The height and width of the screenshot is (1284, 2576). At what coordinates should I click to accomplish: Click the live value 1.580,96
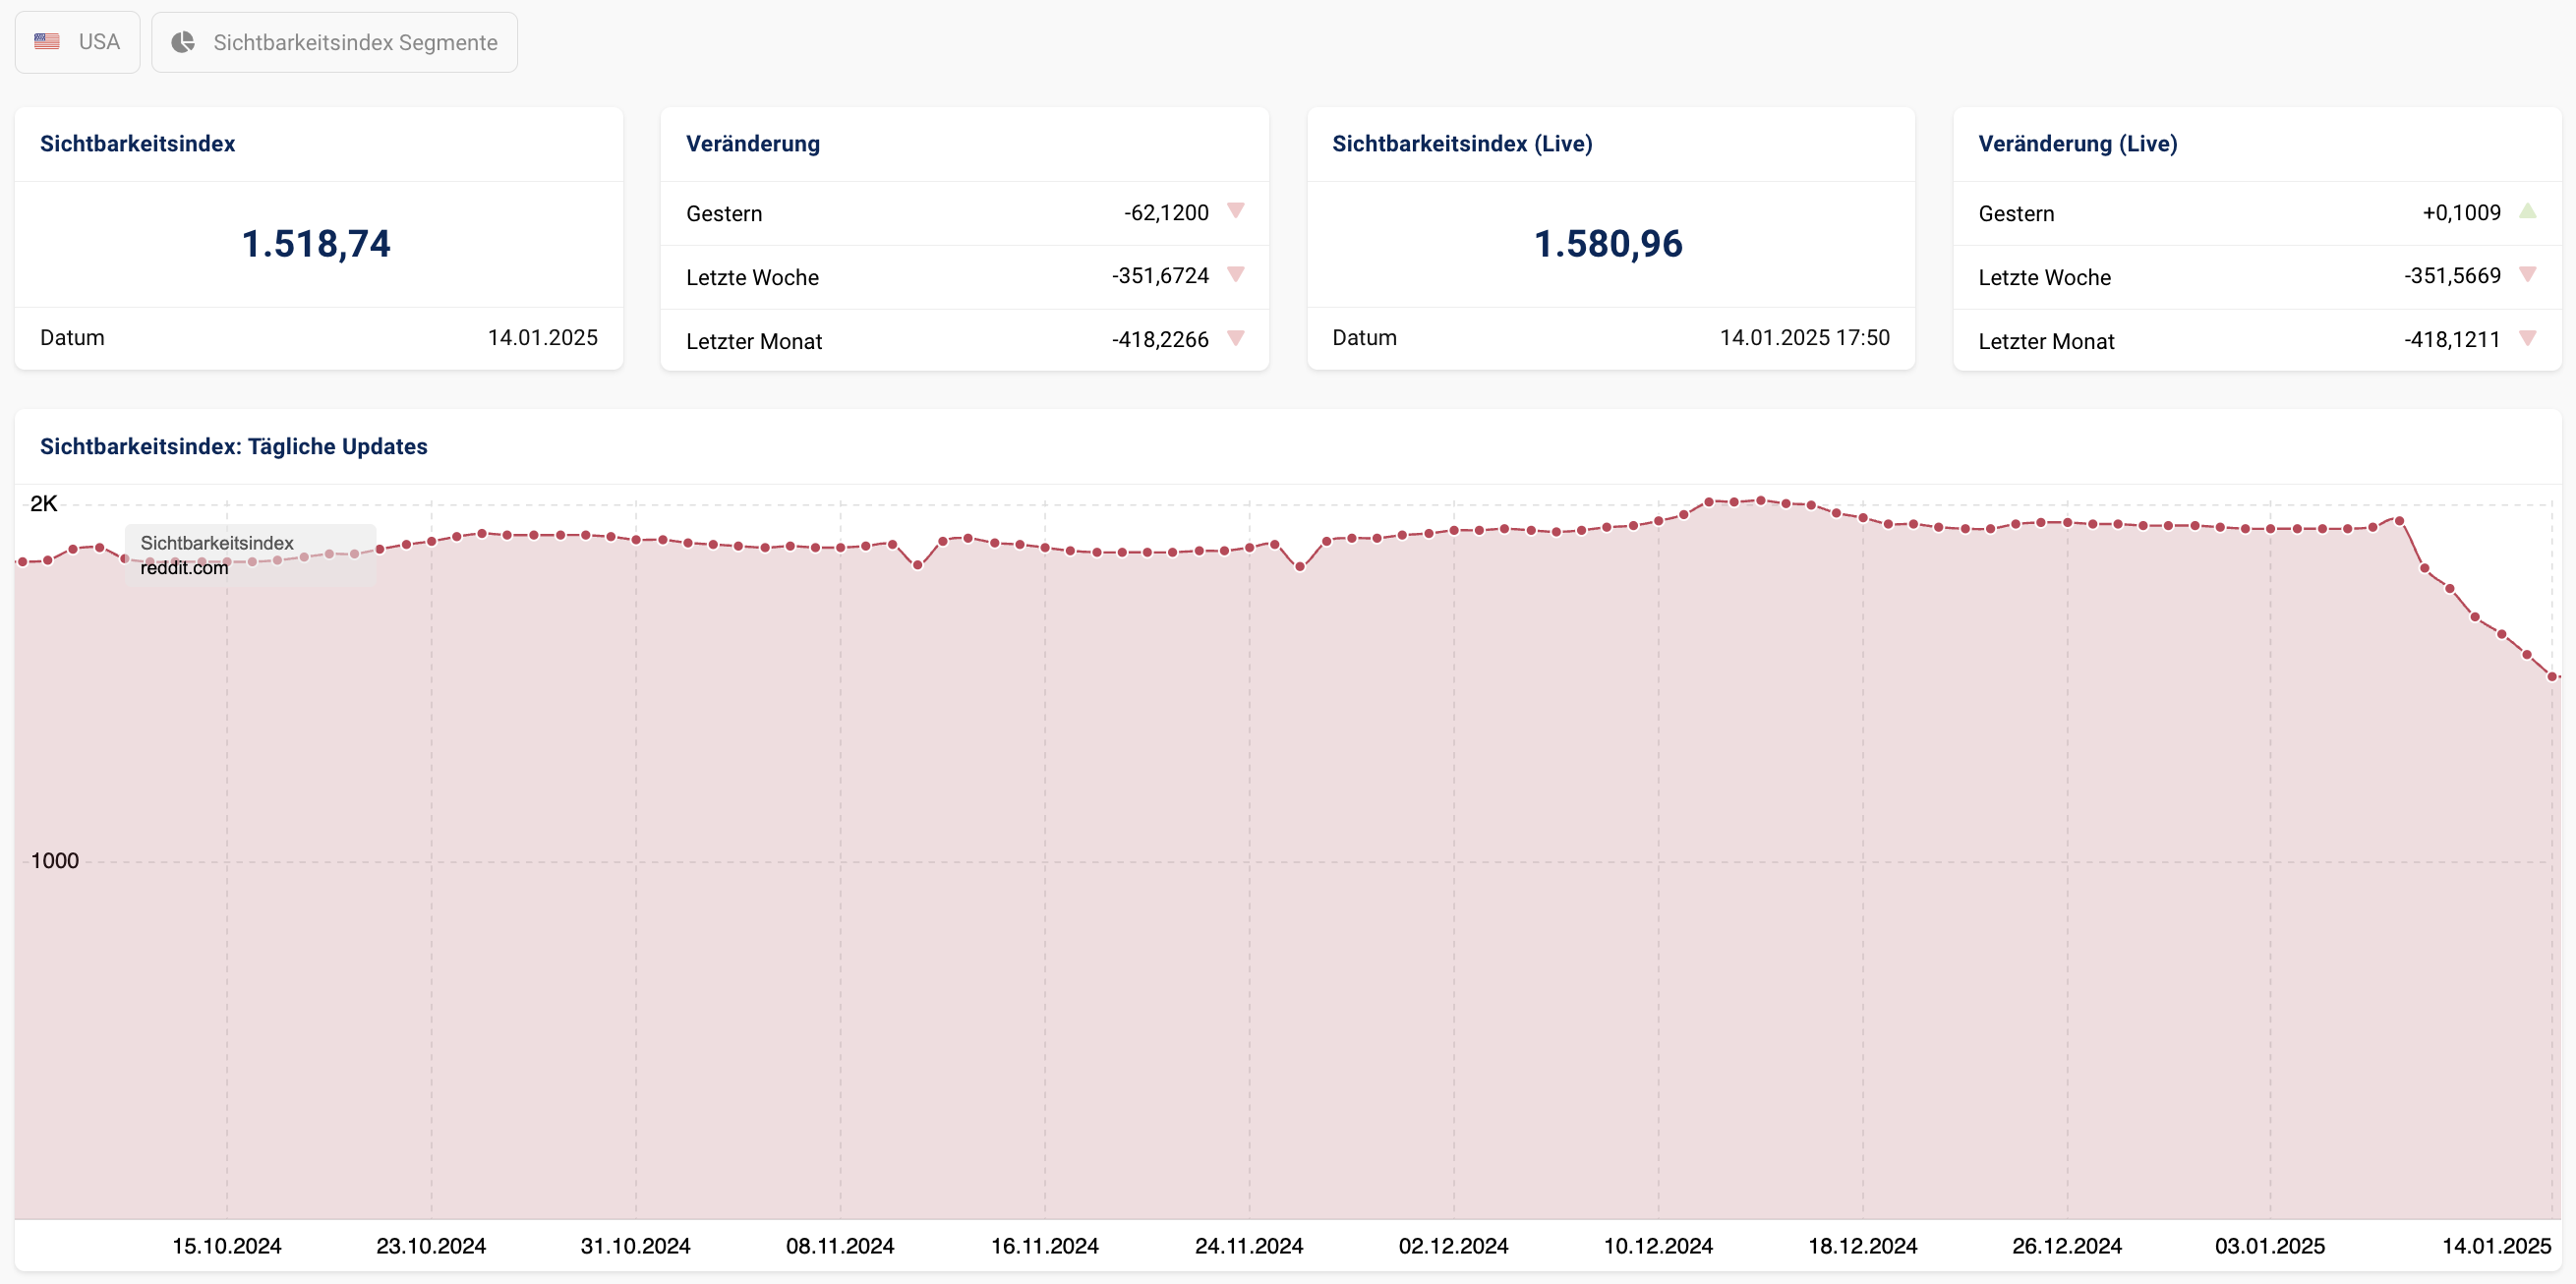pos(1608,244)
